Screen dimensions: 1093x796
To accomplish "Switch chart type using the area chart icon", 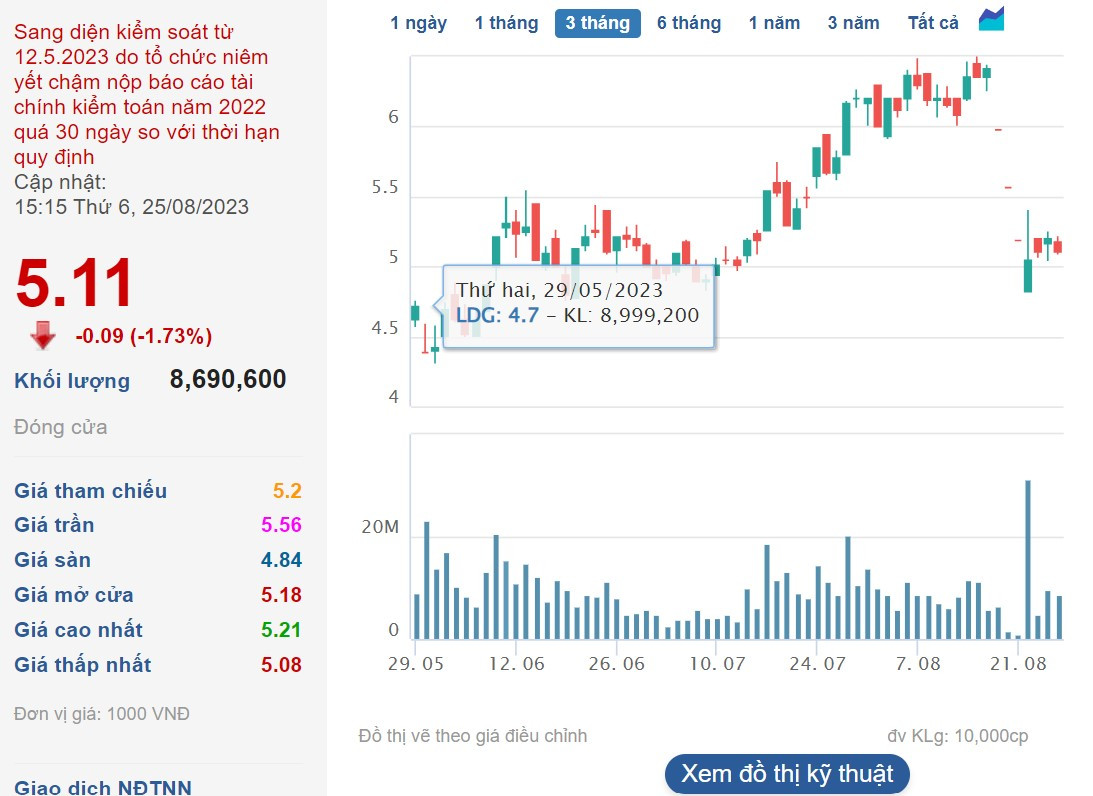I will coord(991,20).
